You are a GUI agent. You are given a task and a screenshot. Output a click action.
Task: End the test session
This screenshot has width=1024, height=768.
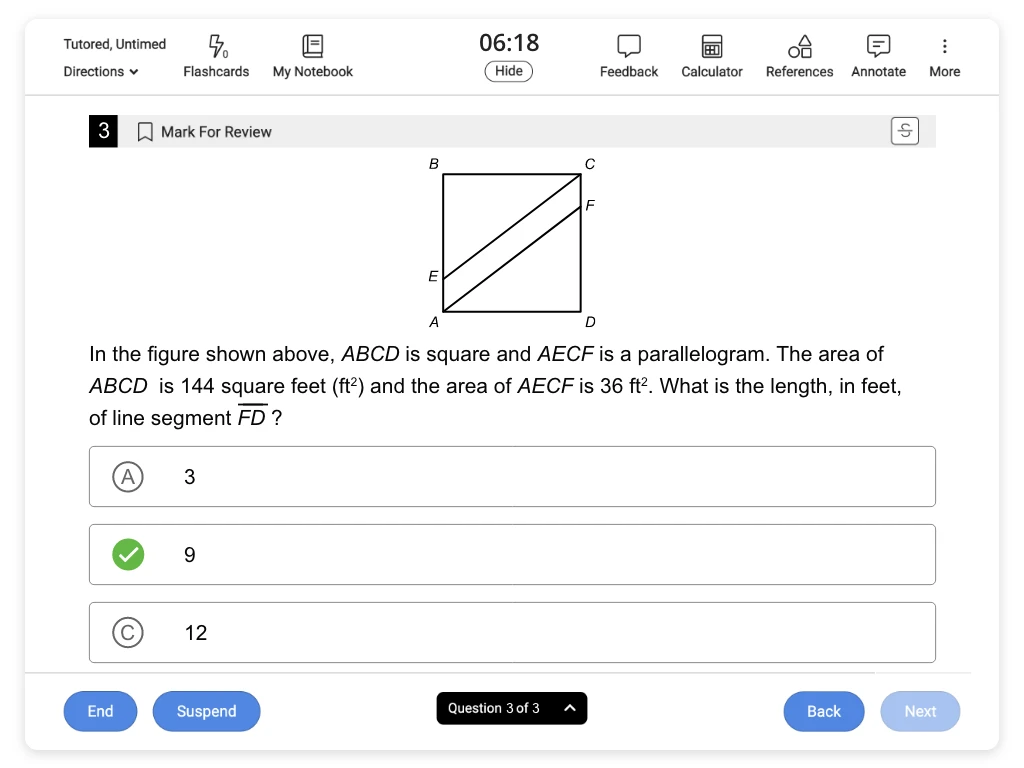tap(100, 711)
